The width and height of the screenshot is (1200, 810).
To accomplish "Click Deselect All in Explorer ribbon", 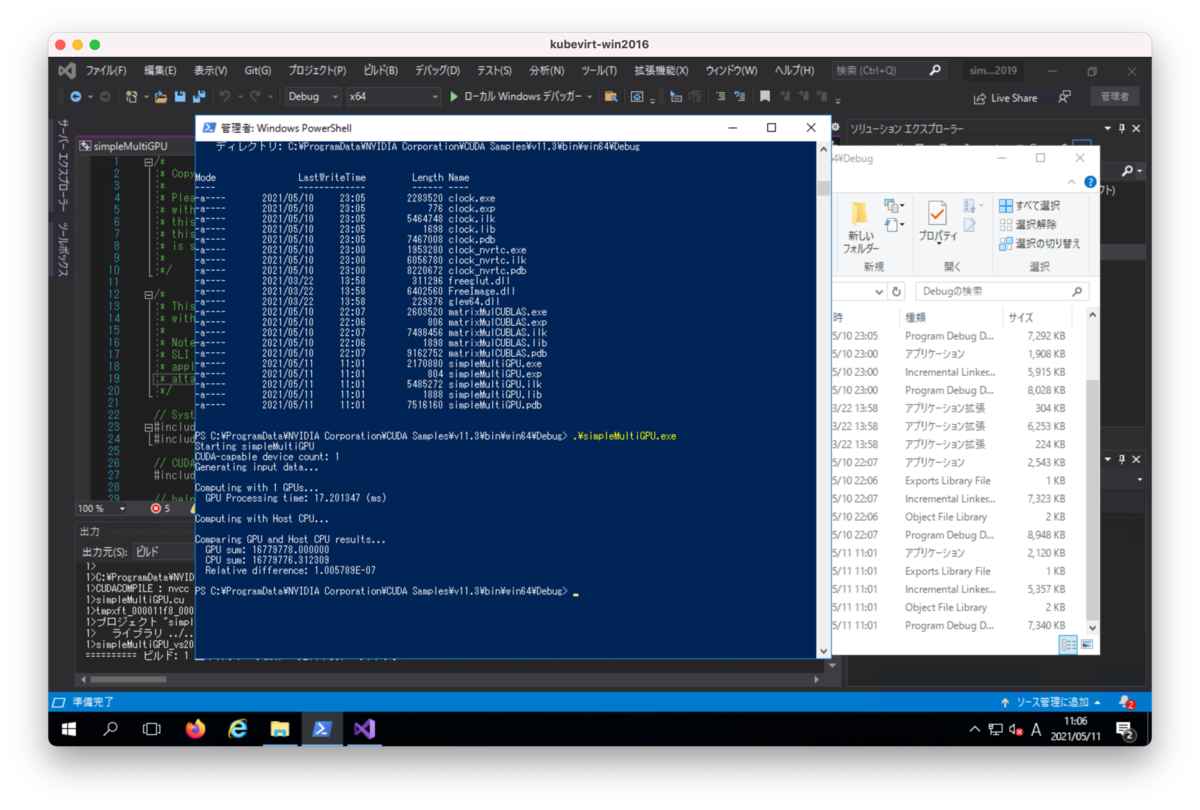I will tap(1028, 224).
